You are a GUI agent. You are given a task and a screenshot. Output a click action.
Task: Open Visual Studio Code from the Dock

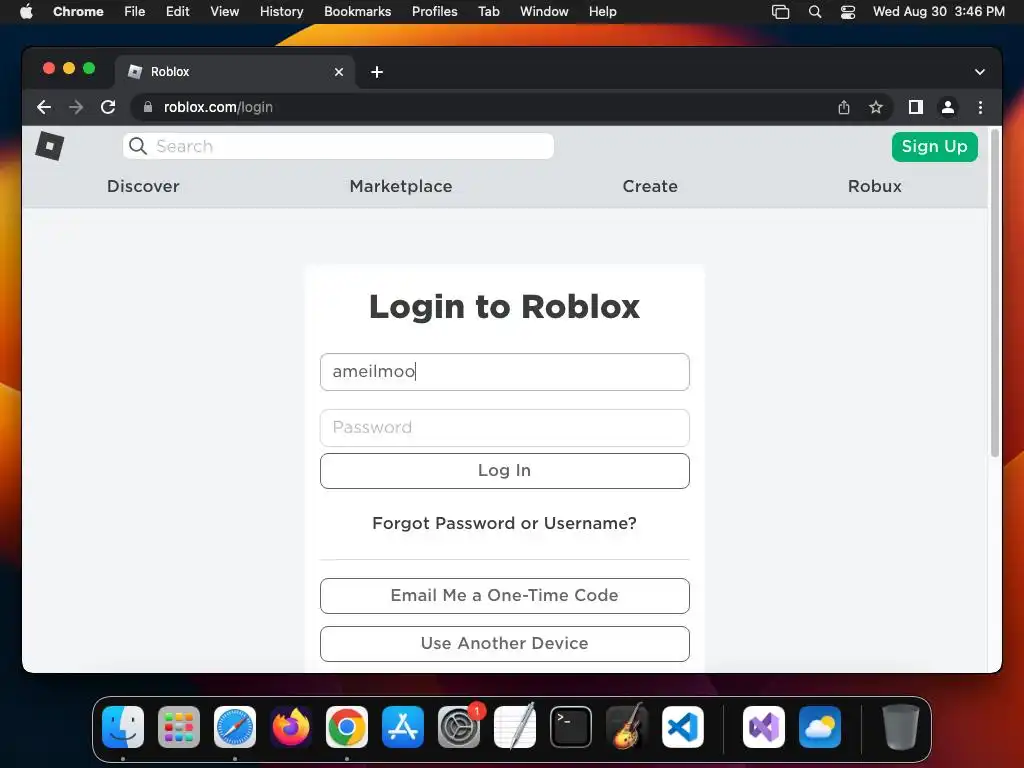point(682,727)
